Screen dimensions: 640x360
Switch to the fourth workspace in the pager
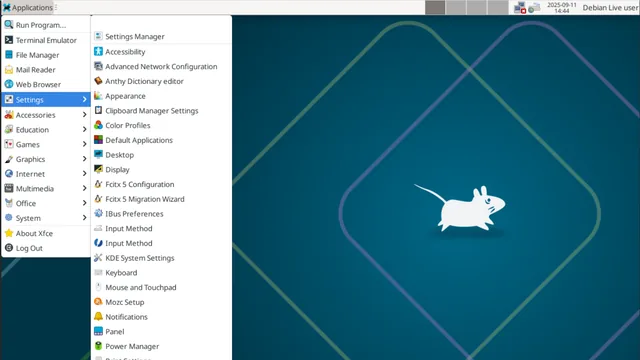(x=498, y=7)
